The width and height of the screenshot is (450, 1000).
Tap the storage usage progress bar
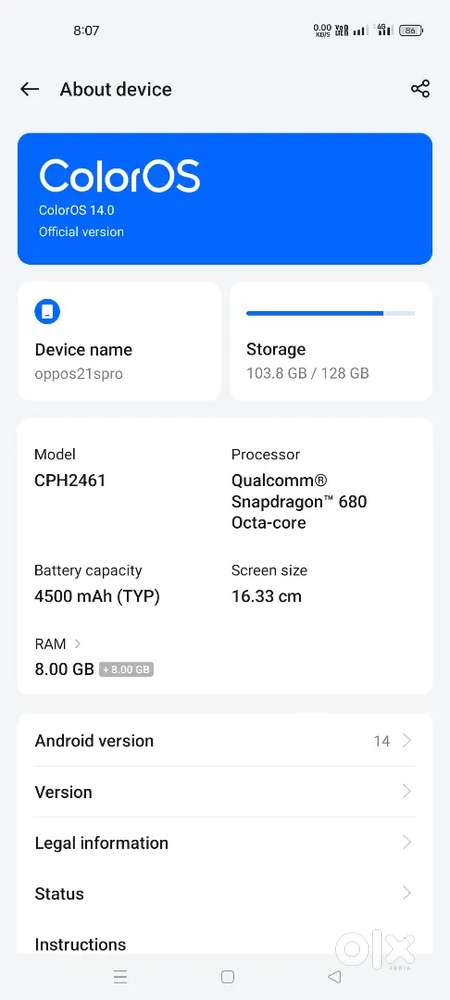[x=330, y=313]
